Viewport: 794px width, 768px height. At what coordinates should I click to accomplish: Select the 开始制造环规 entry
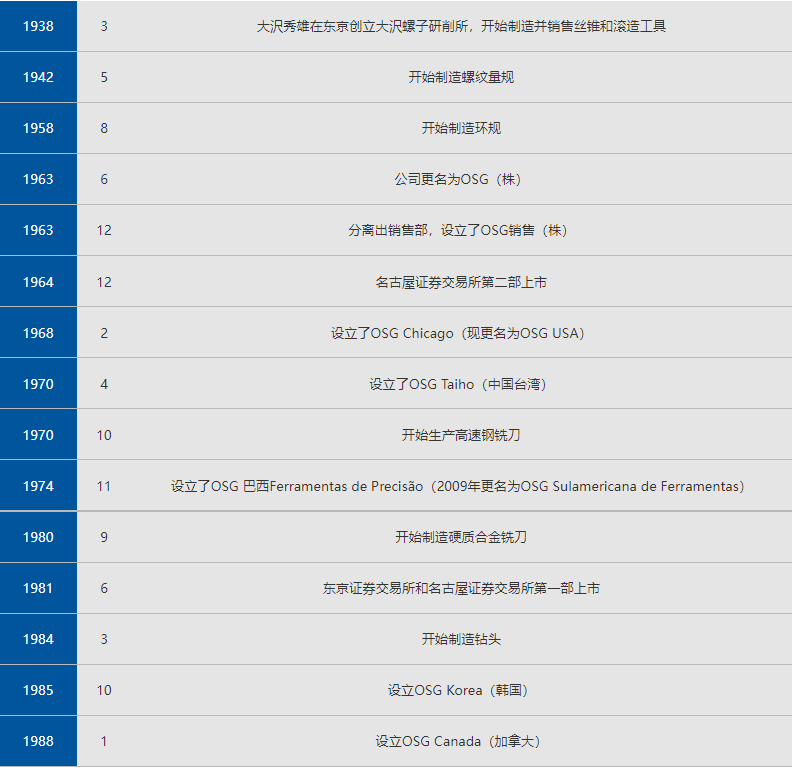point(461,128)
